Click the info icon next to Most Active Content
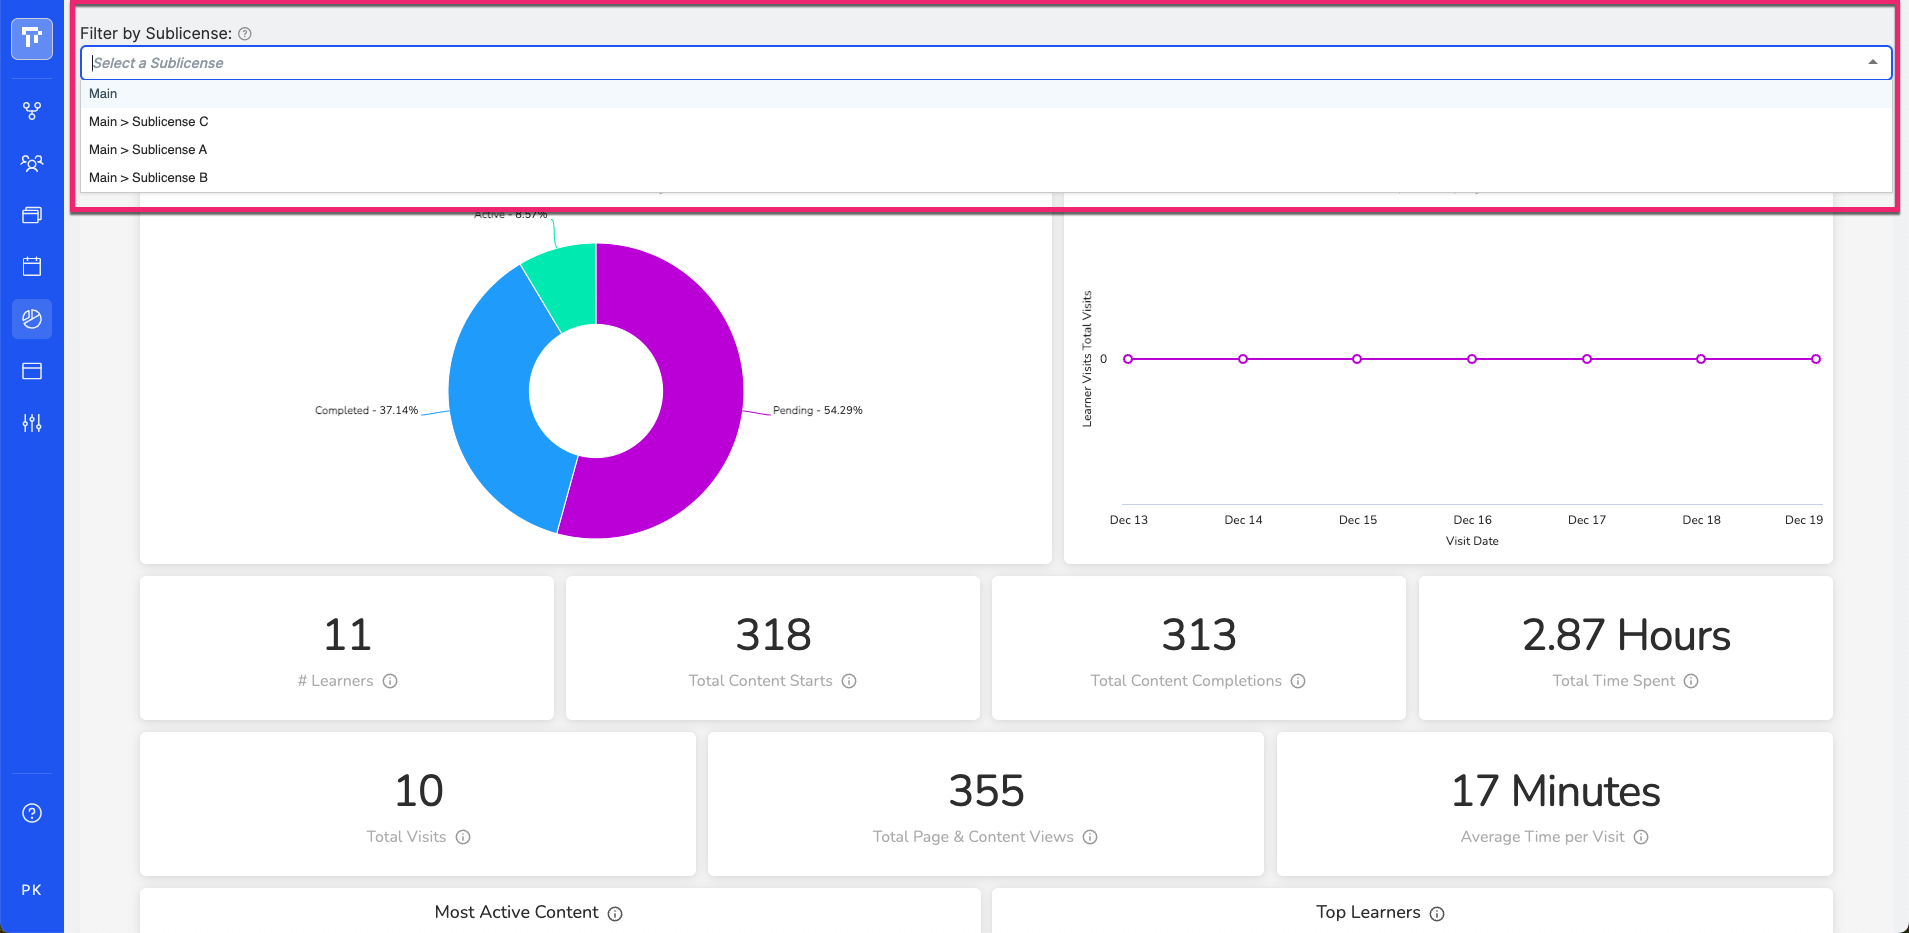This screenshot has height=933, width=1909. tap(615, 914)
